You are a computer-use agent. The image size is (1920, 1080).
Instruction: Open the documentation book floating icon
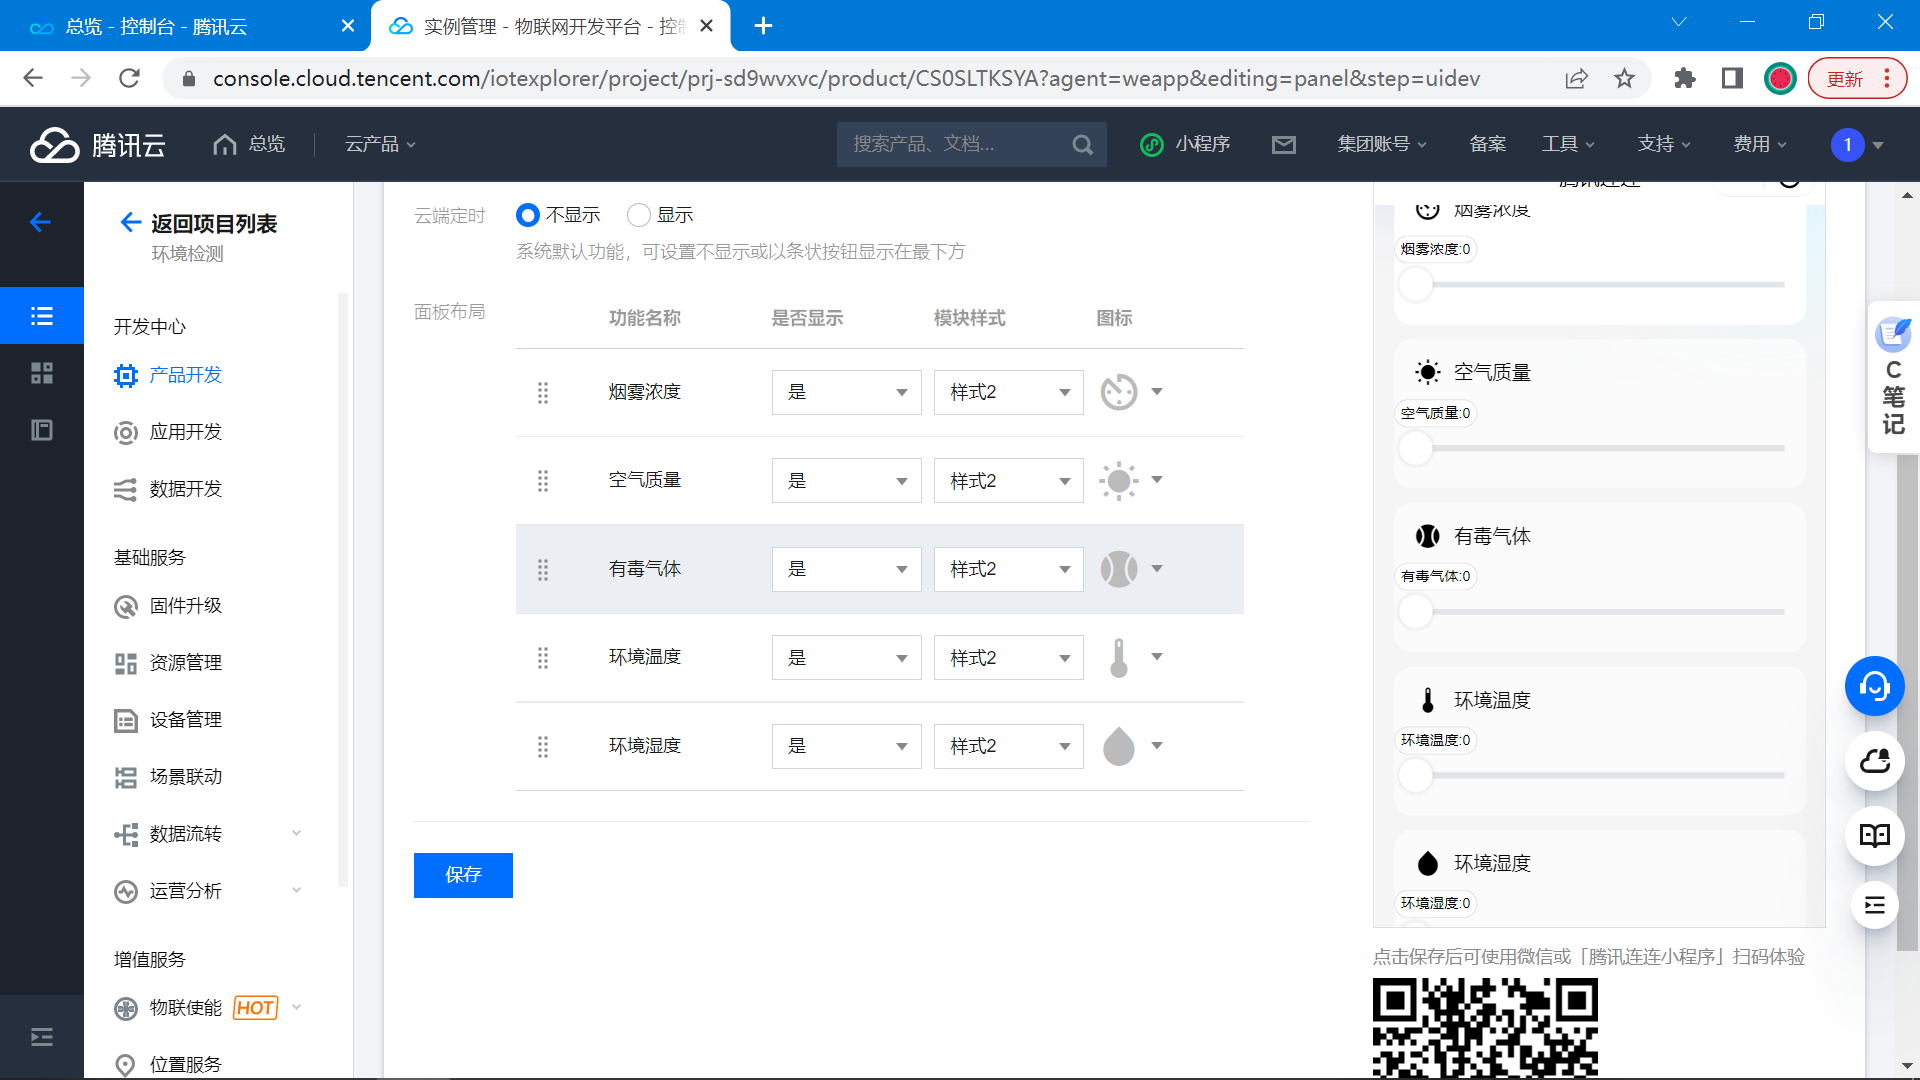click(x=1874, y=836)
